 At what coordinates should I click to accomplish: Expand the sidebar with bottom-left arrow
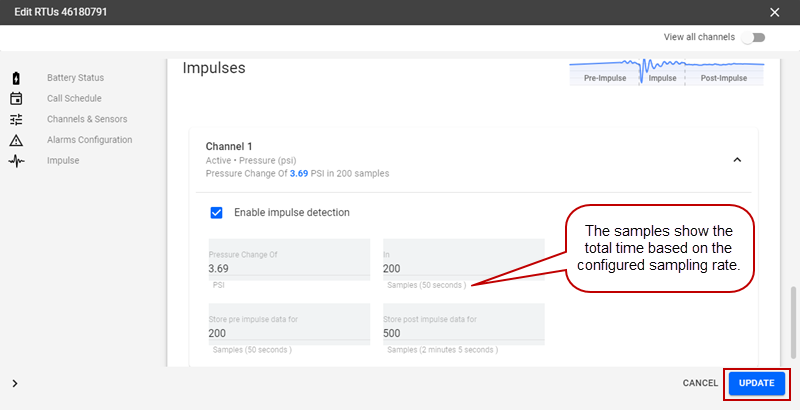click(16, 383)
